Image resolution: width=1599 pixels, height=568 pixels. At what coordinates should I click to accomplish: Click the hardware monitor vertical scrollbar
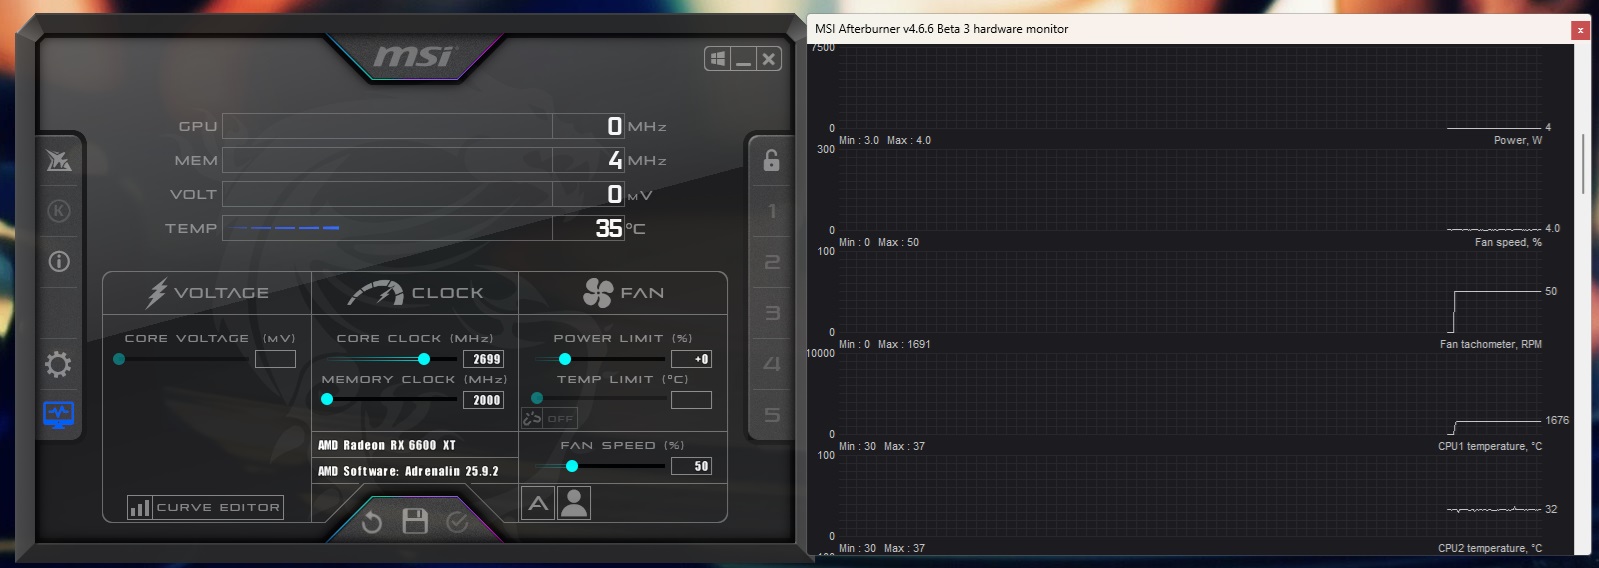click(1583, 165)
